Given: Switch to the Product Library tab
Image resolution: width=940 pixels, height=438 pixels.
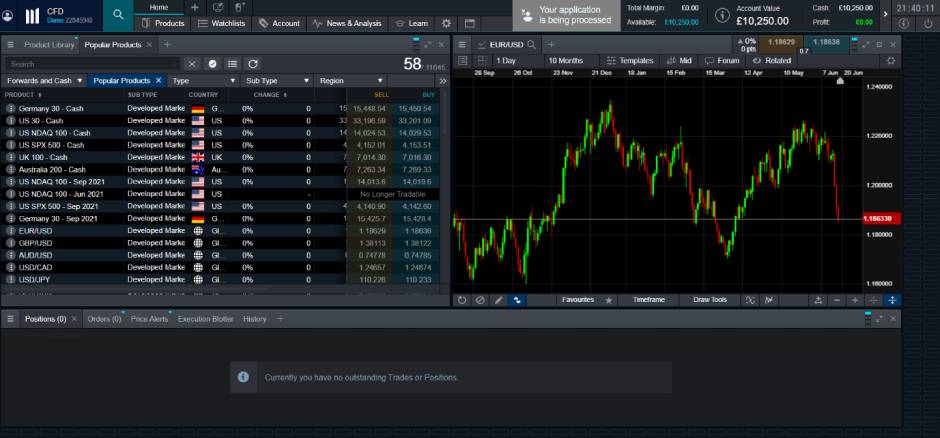Looking at the screenshot, I should (49, 45).
